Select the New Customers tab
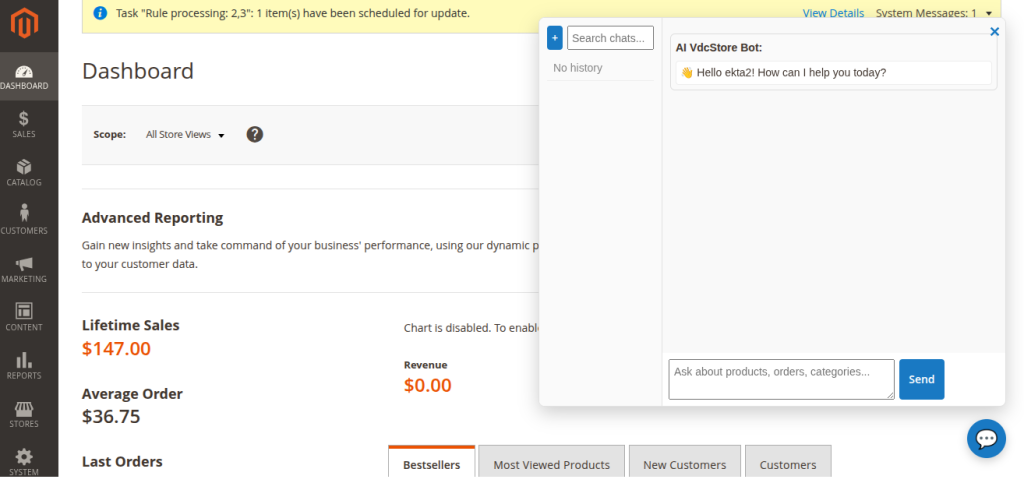This screenshot has height=483, width=1024. pyautogui.click(x=685, y=464)
